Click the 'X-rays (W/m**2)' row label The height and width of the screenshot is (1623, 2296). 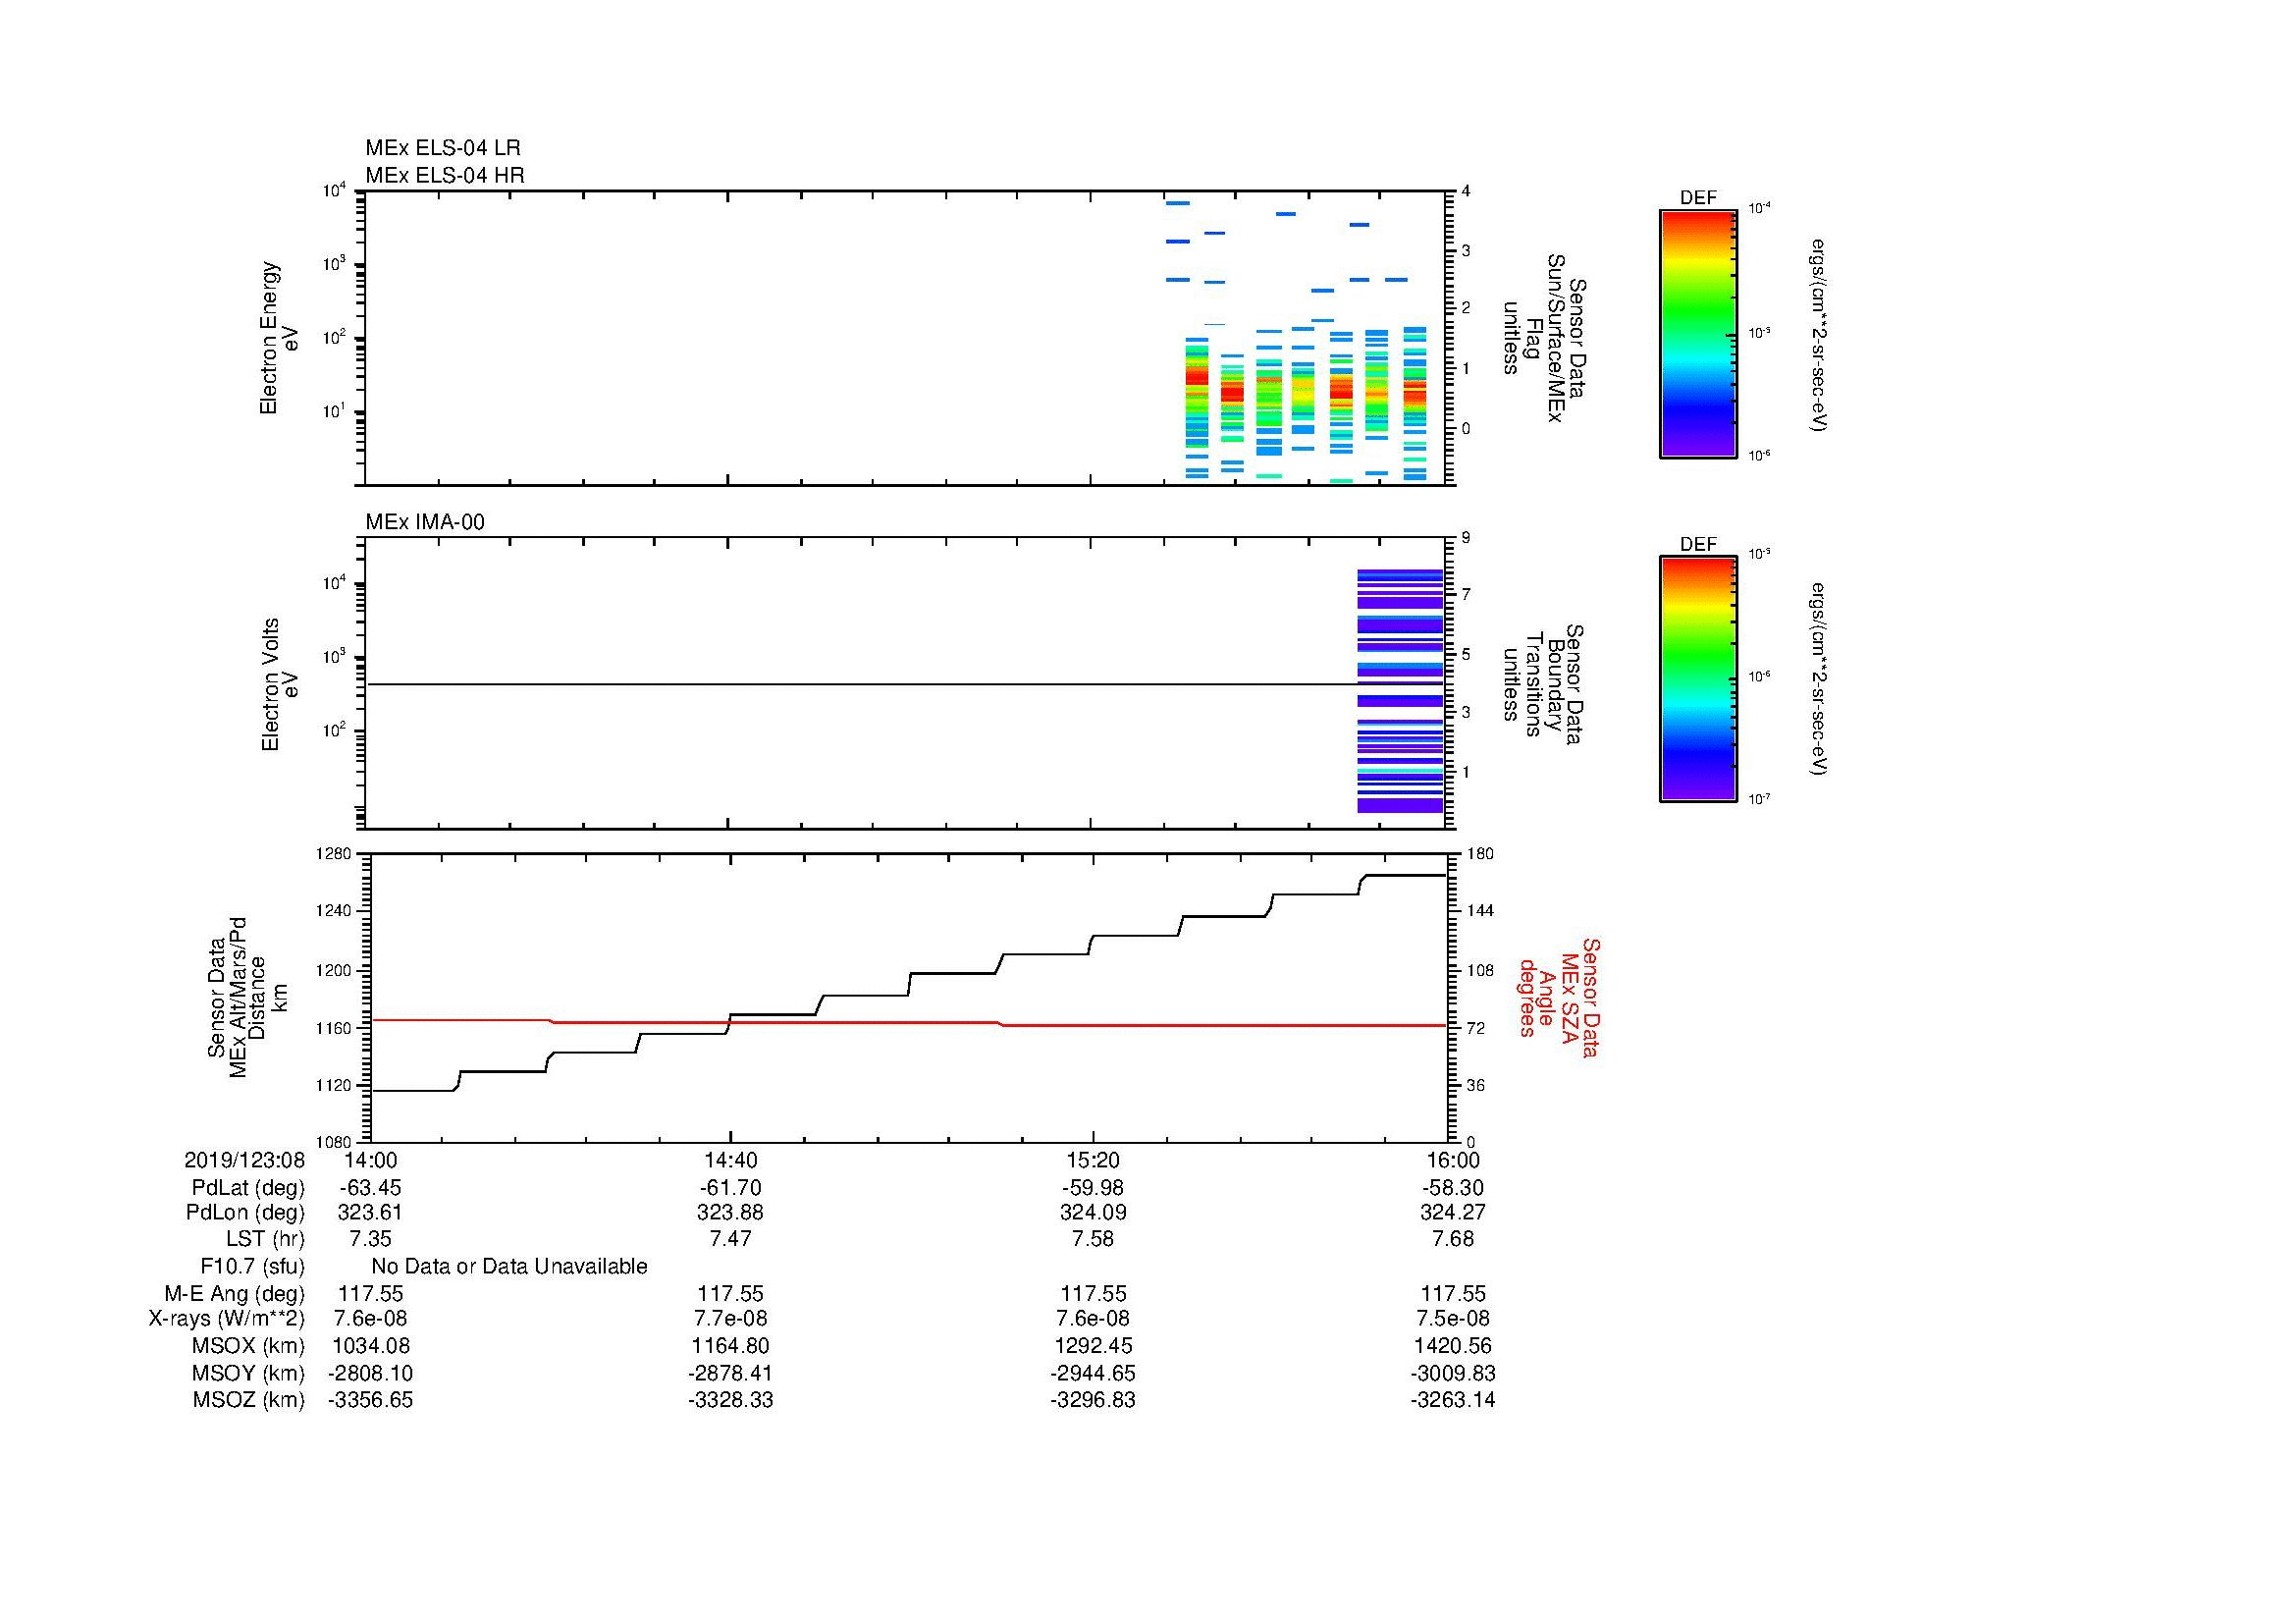pyautogui.click(x=227, y=1319)
